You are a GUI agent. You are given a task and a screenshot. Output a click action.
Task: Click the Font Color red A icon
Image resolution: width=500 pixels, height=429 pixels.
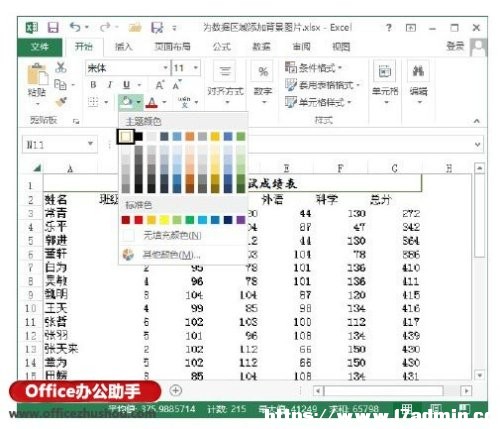coord(152,102)
